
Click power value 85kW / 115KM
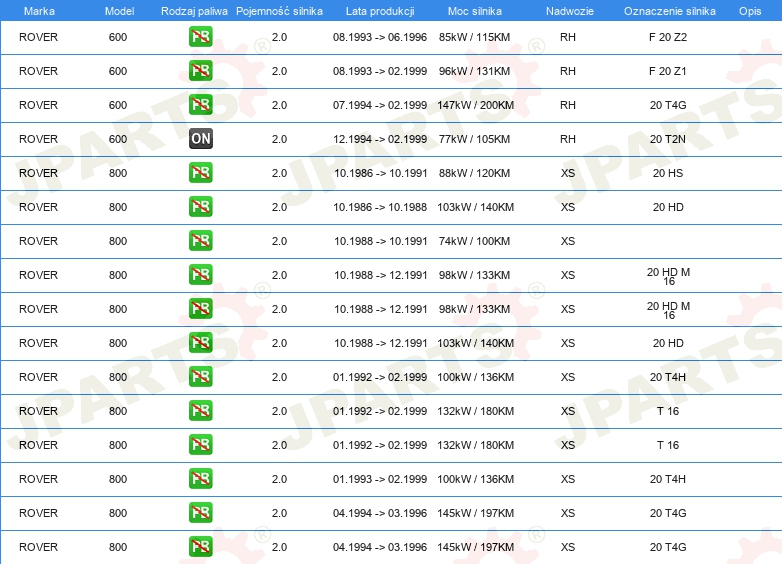(474, 37)
